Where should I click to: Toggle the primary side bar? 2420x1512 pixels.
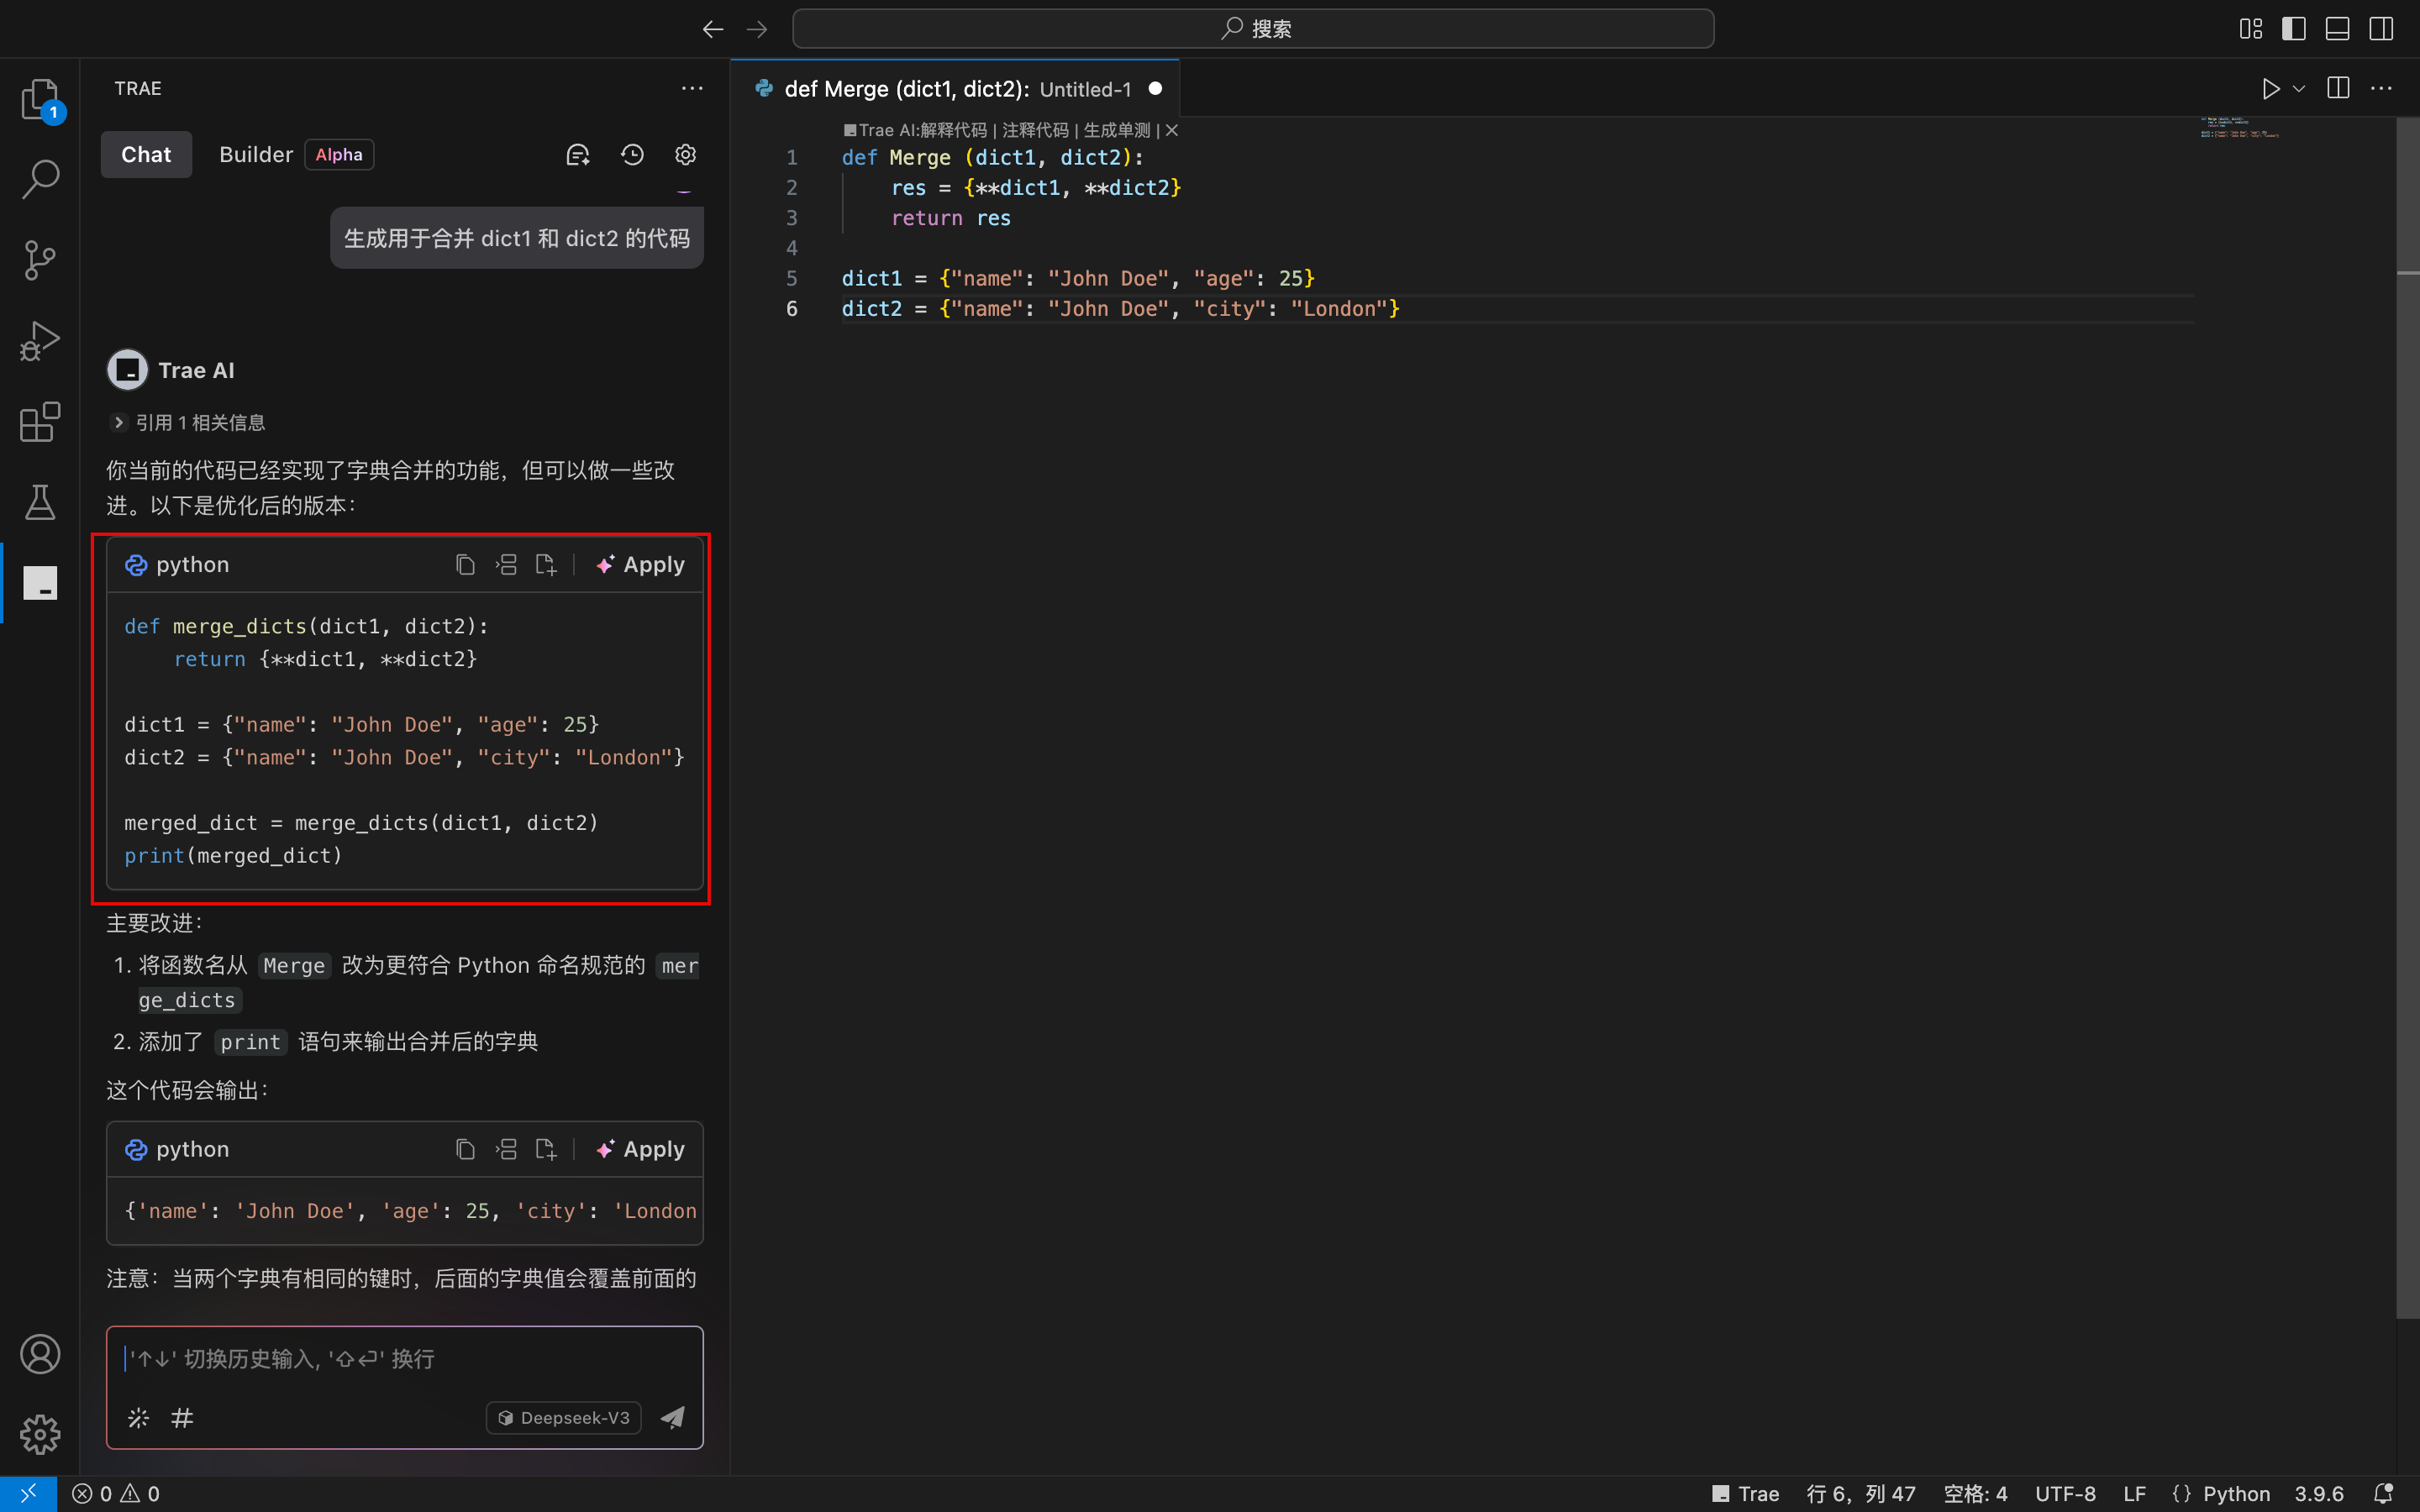(x=2294, y=29)
